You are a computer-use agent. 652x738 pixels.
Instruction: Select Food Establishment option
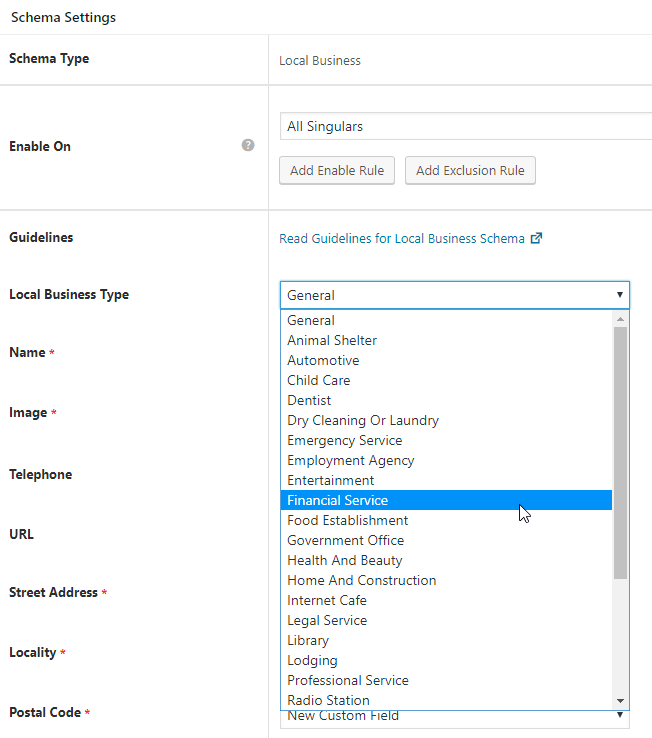[x=347, y=520]
